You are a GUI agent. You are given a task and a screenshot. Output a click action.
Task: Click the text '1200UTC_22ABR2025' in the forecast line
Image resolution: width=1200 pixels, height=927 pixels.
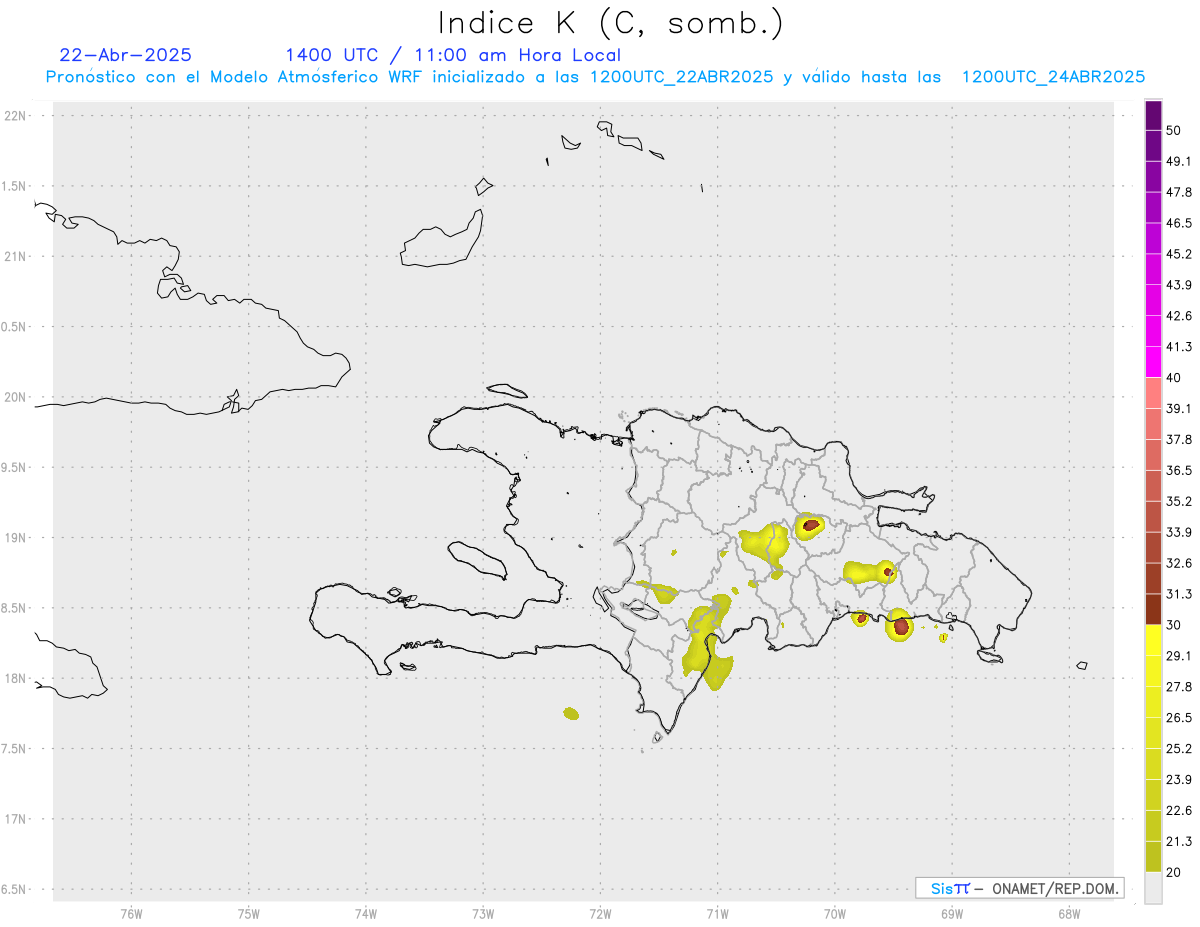(681, 77)
